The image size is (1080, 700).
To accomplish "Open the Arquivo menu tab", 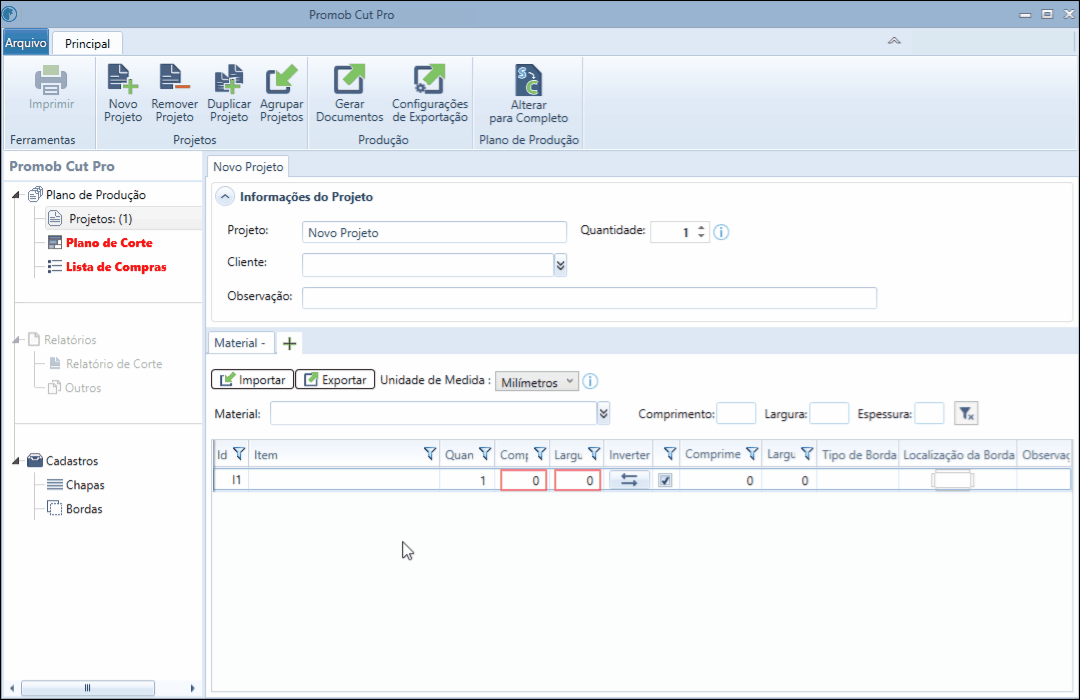I will pos(26,43).
